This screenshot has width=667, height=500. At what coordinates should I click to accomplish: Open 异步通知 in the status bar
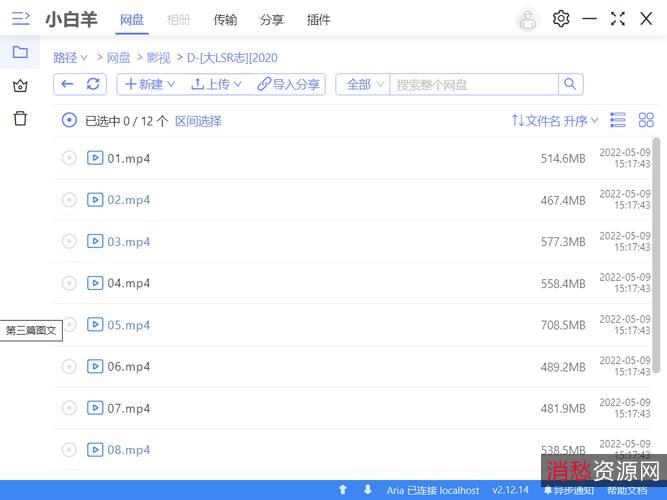(569, 490)
